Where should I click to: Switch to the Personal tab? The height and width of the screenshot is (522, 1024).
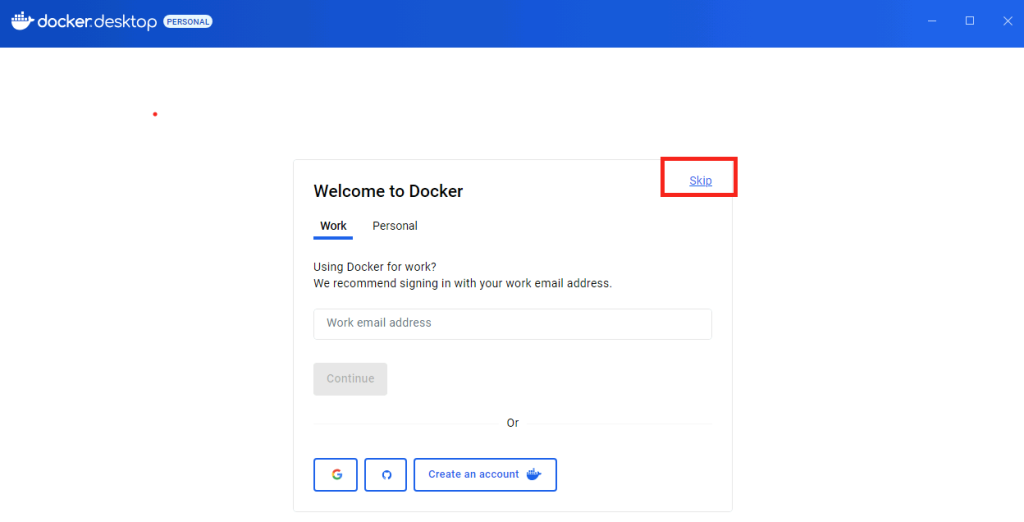(394, 226)
